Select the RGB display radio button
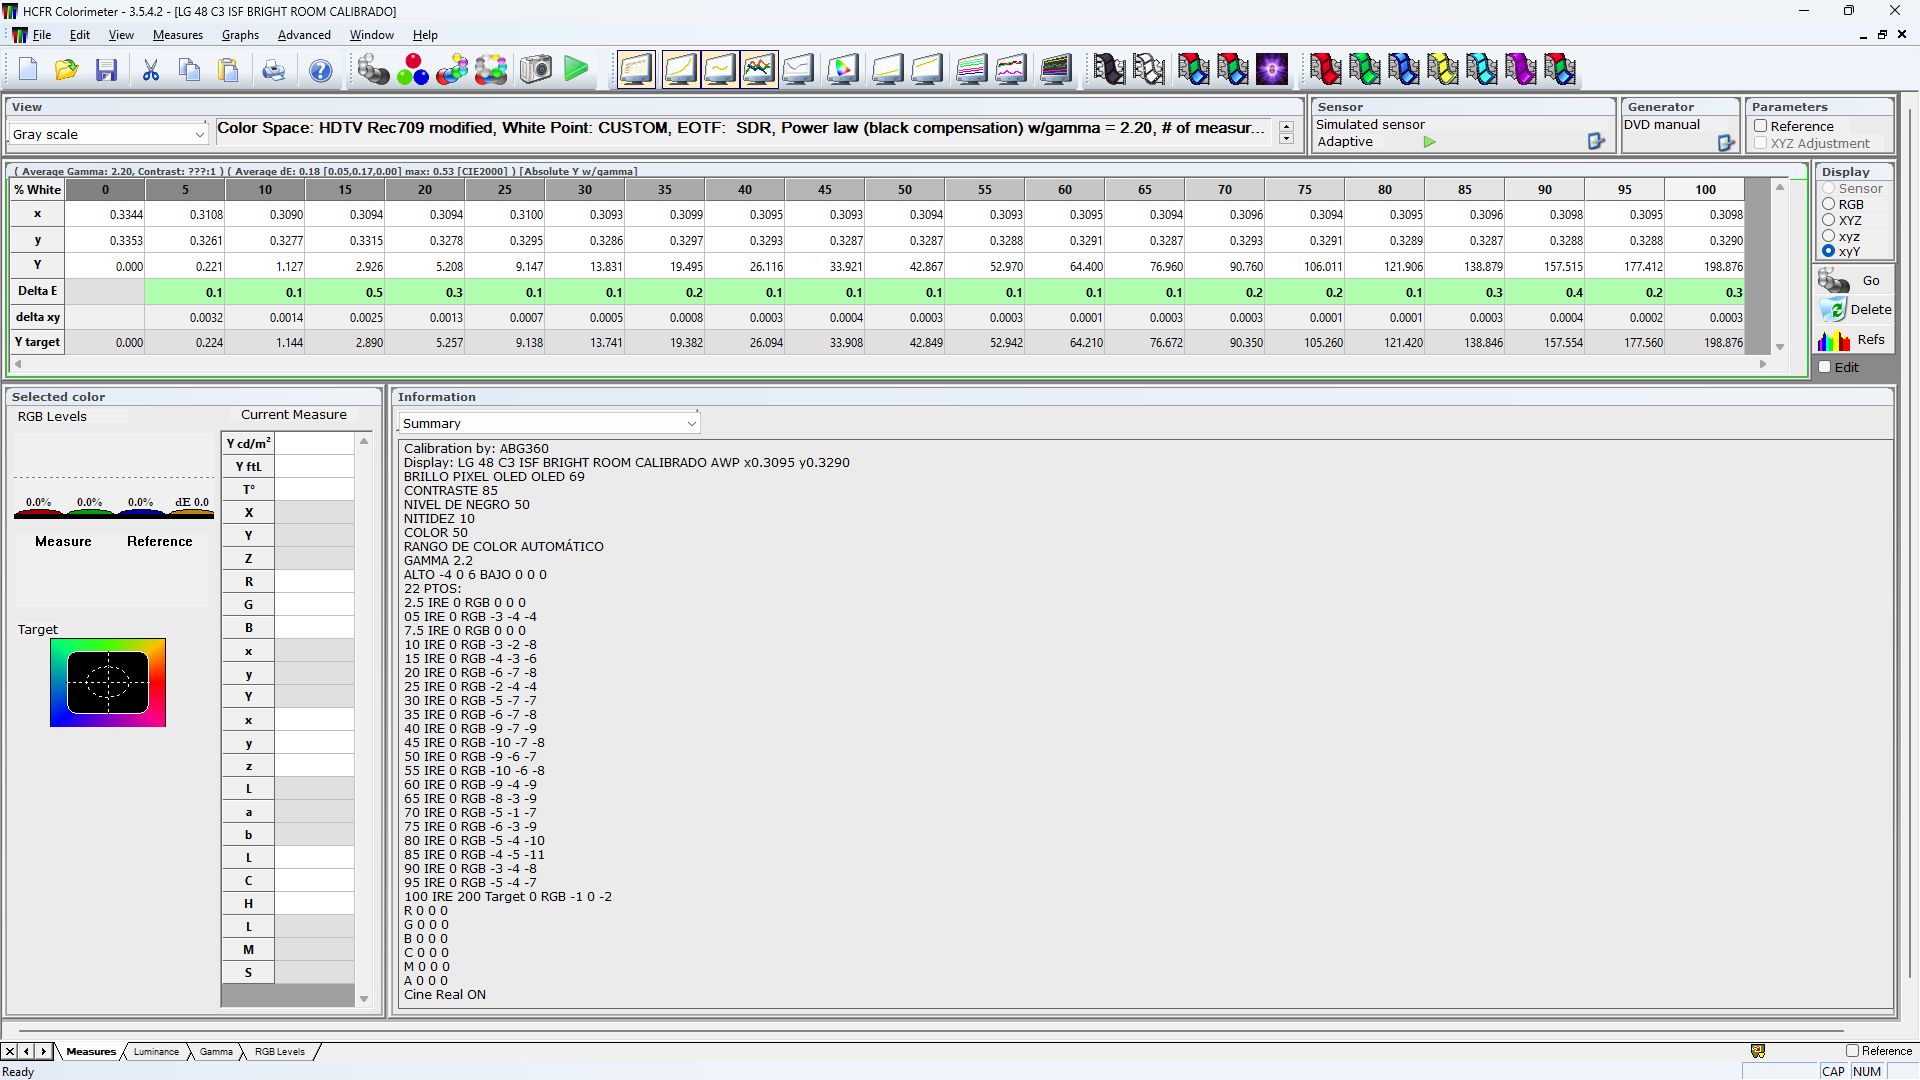Screen dimensions: 1920x1080 click(x=1829, y=204)
